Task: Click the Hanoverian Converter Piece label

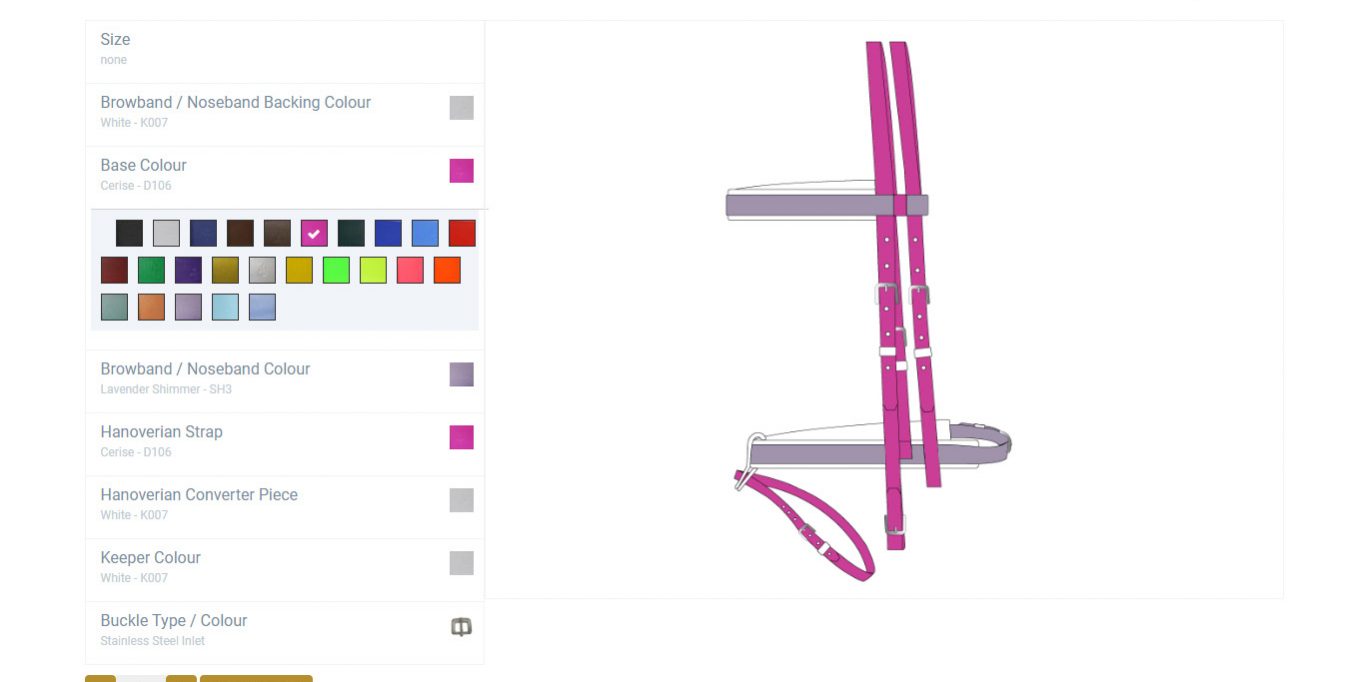Action: [199, 495]
